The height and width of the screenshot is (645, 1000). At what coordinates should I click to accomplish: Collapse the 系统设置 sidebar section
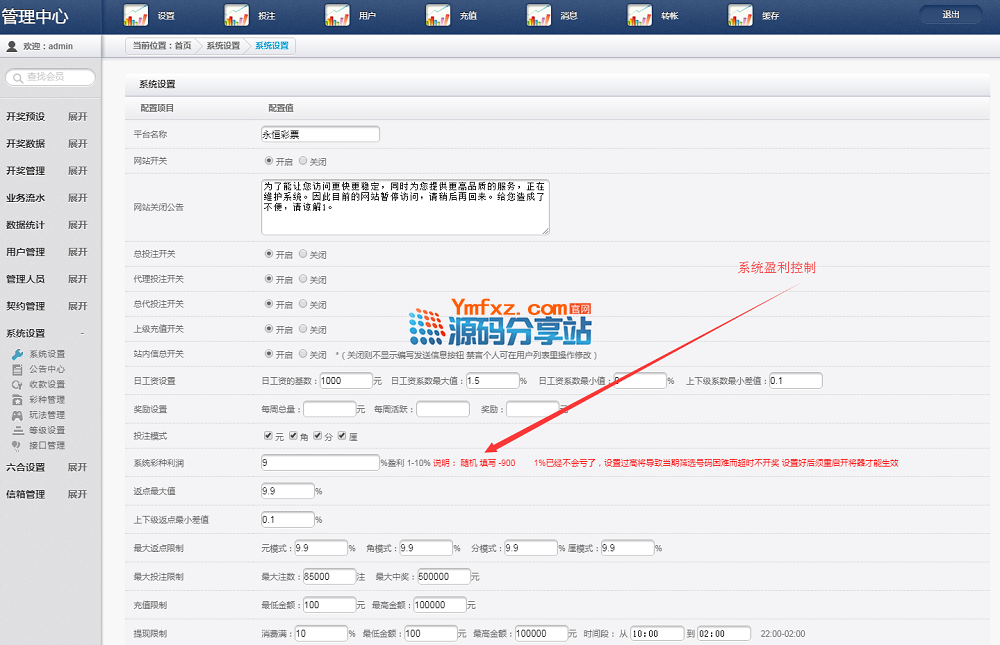click(81, 333)
